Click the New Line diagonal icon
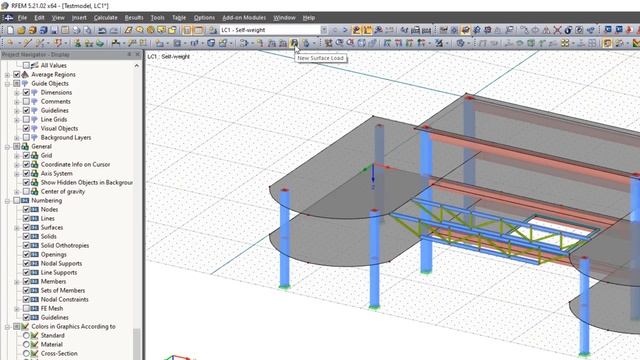 coord(27,43)
